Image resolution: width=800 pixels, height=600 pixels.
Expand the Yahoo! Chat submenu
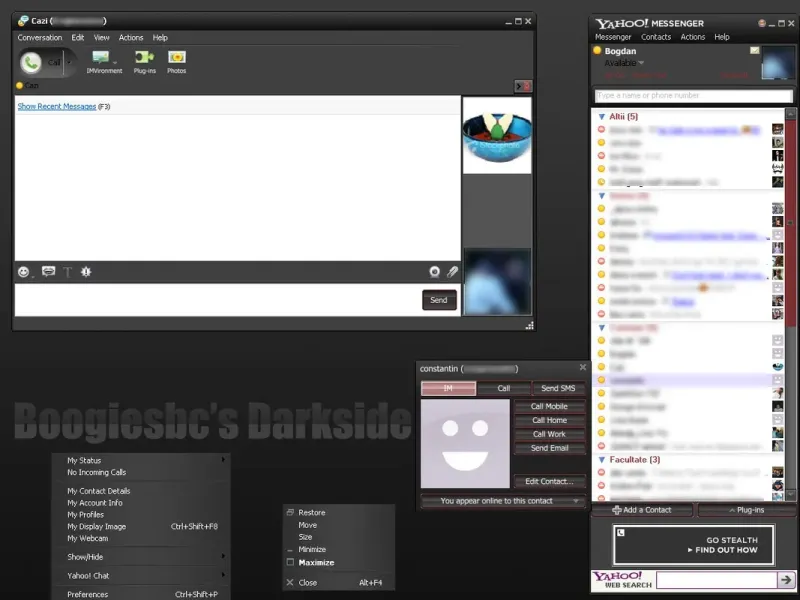(223, 575)
